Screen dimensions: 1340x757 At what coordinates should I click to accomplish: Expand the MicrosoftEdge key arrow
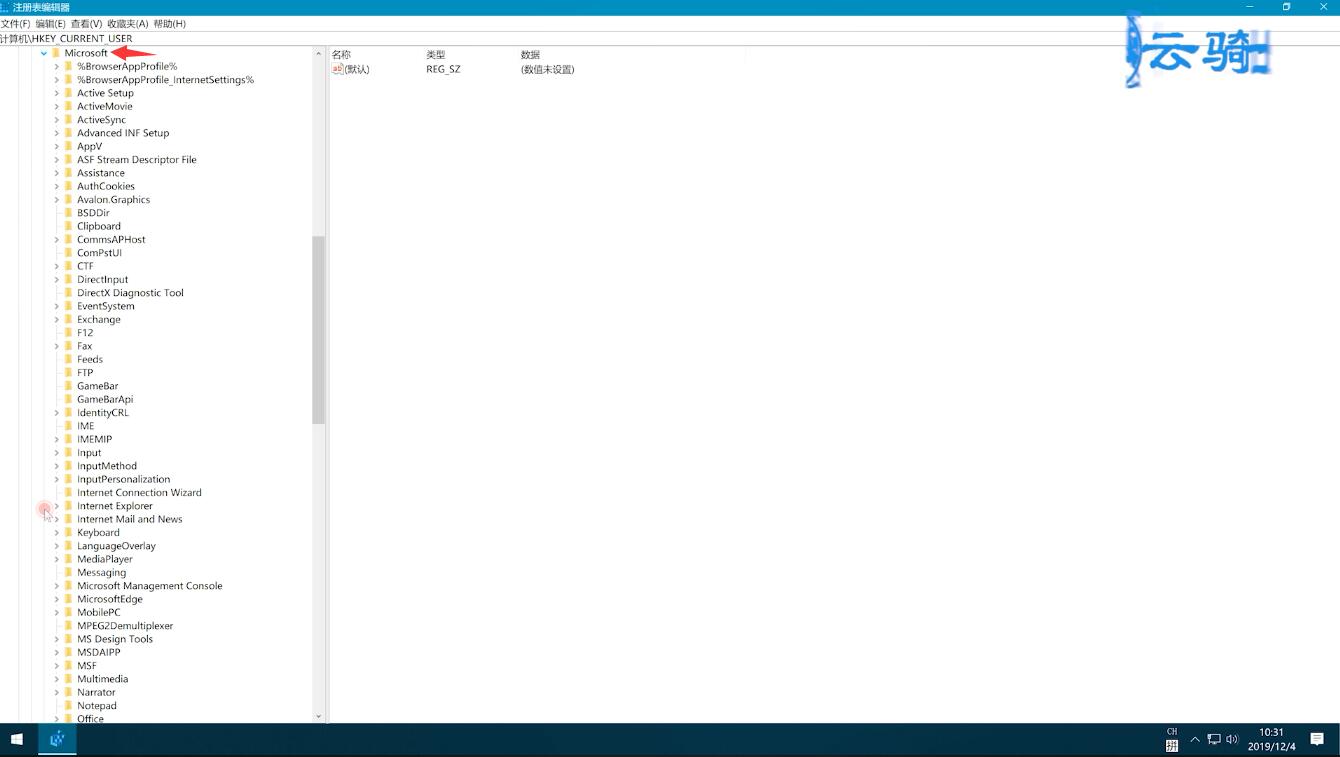pyautogui.click(x=56, y=599)
